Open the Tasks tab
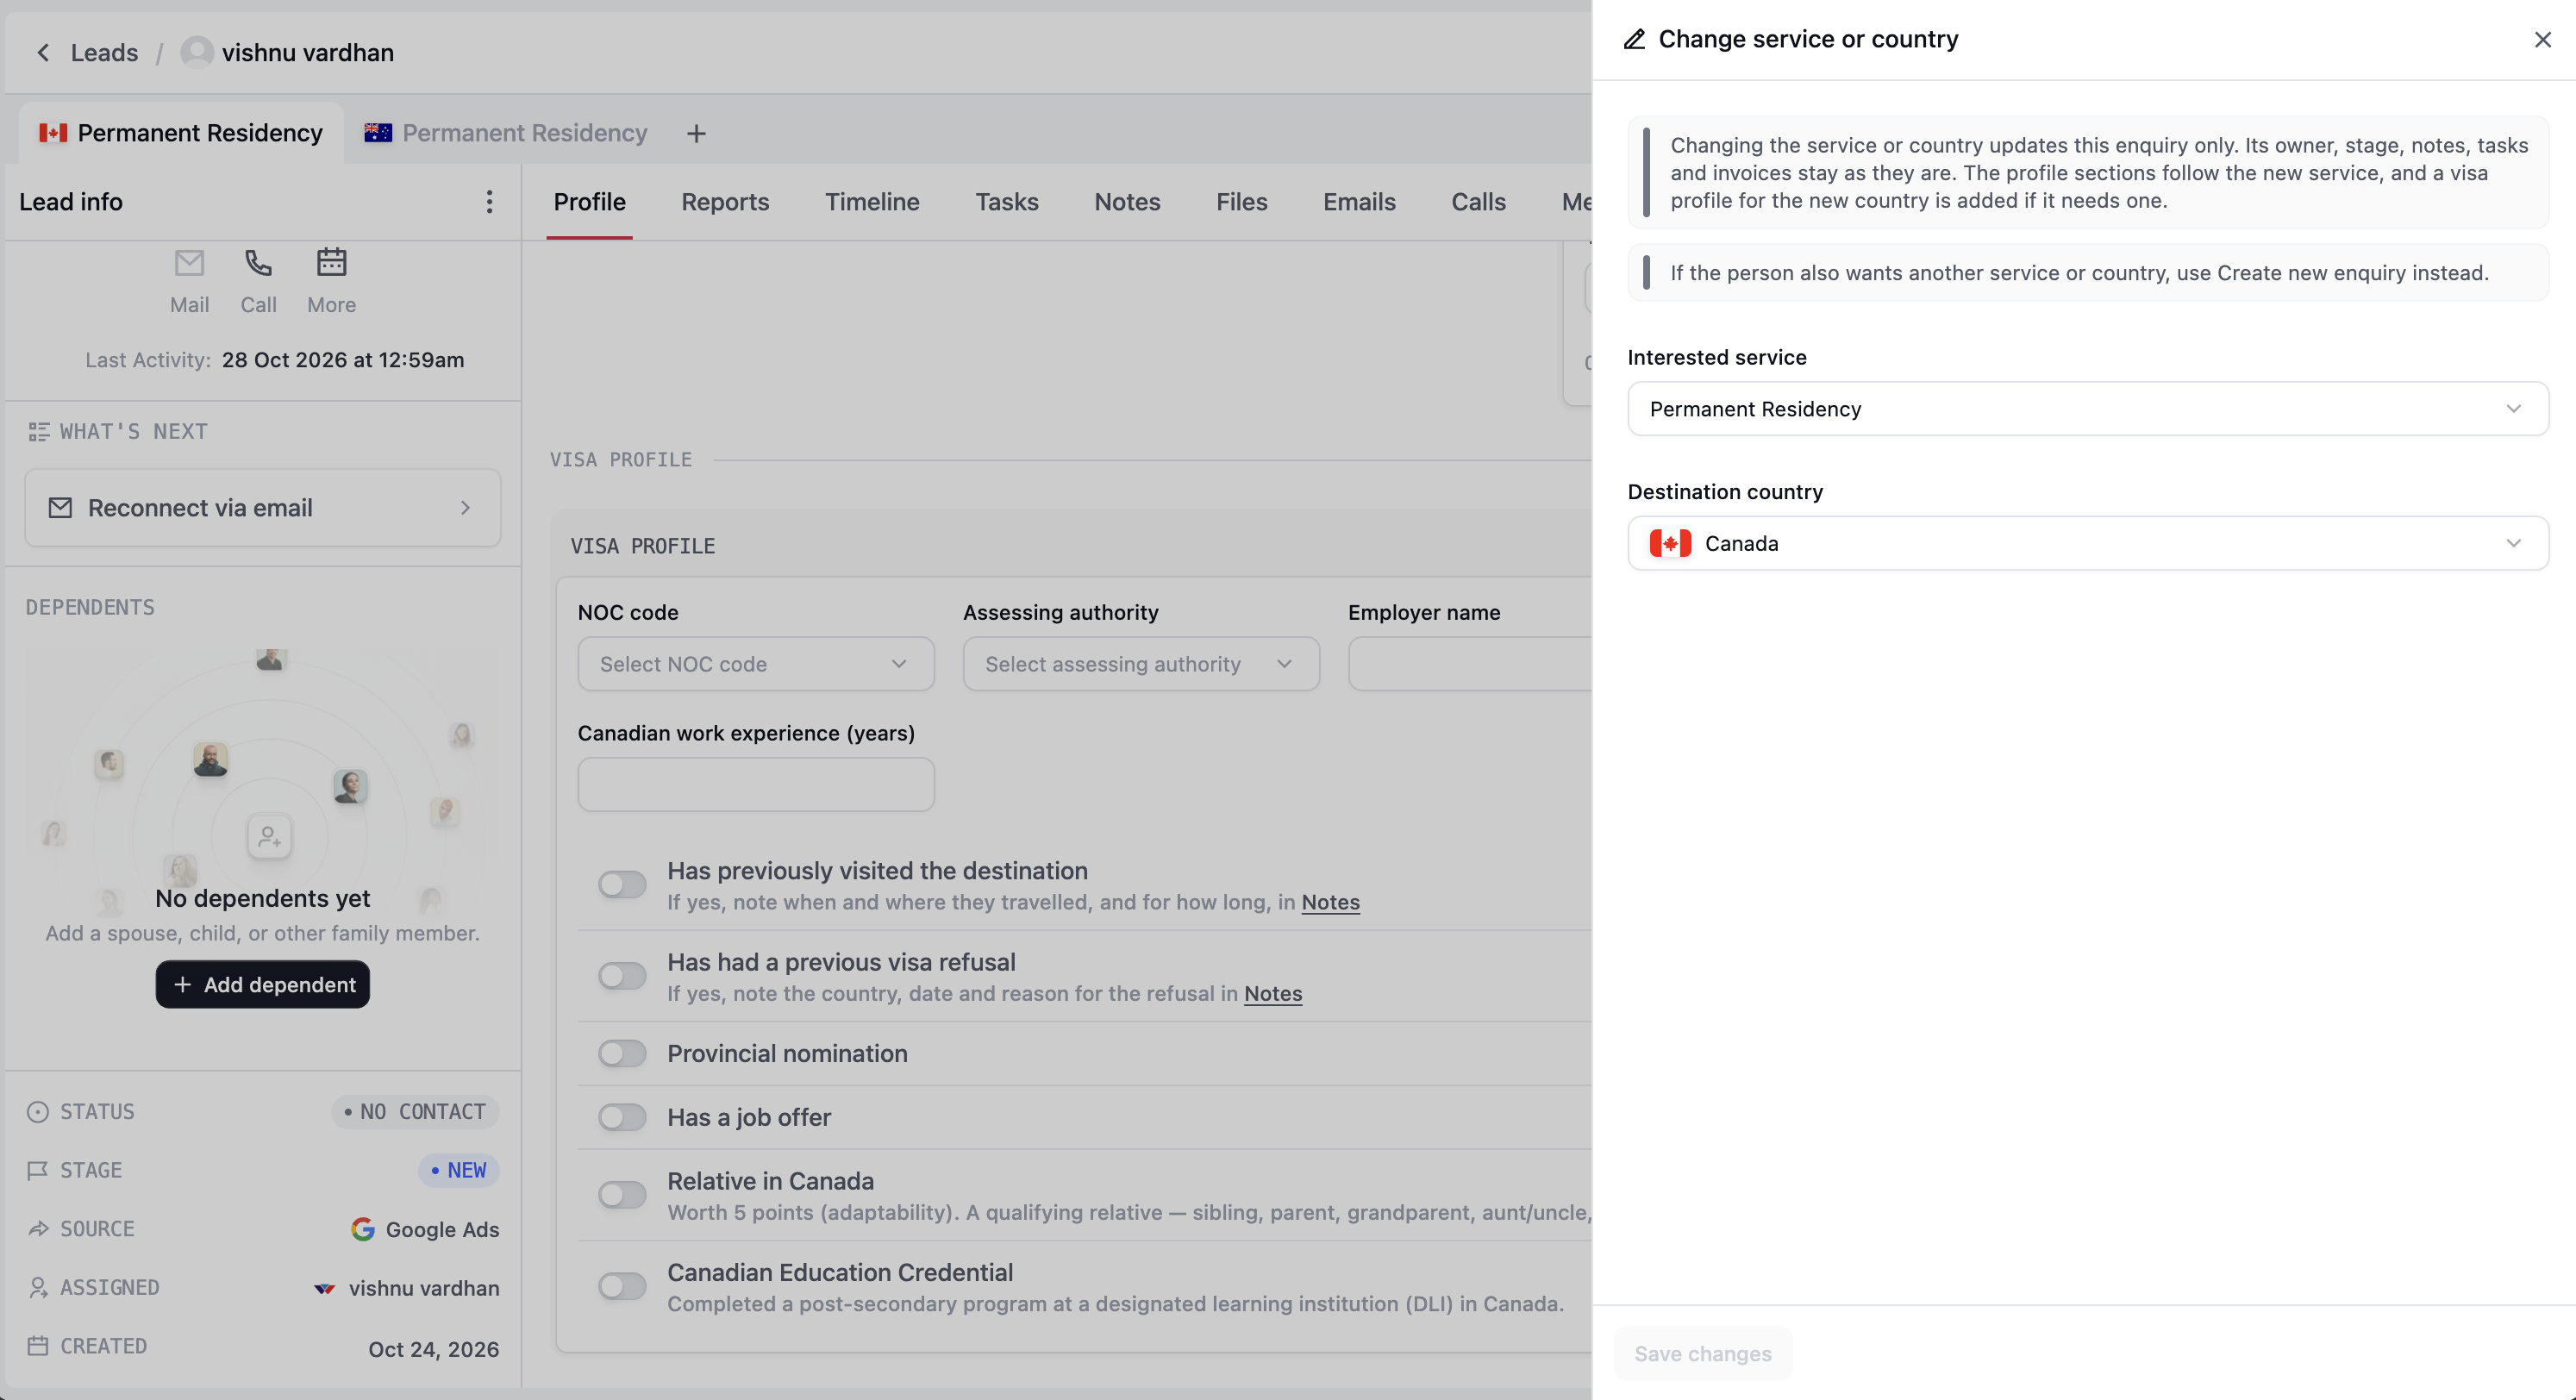The width and height of the screenshot is (2576, 1400). (x=1007, y=202)
